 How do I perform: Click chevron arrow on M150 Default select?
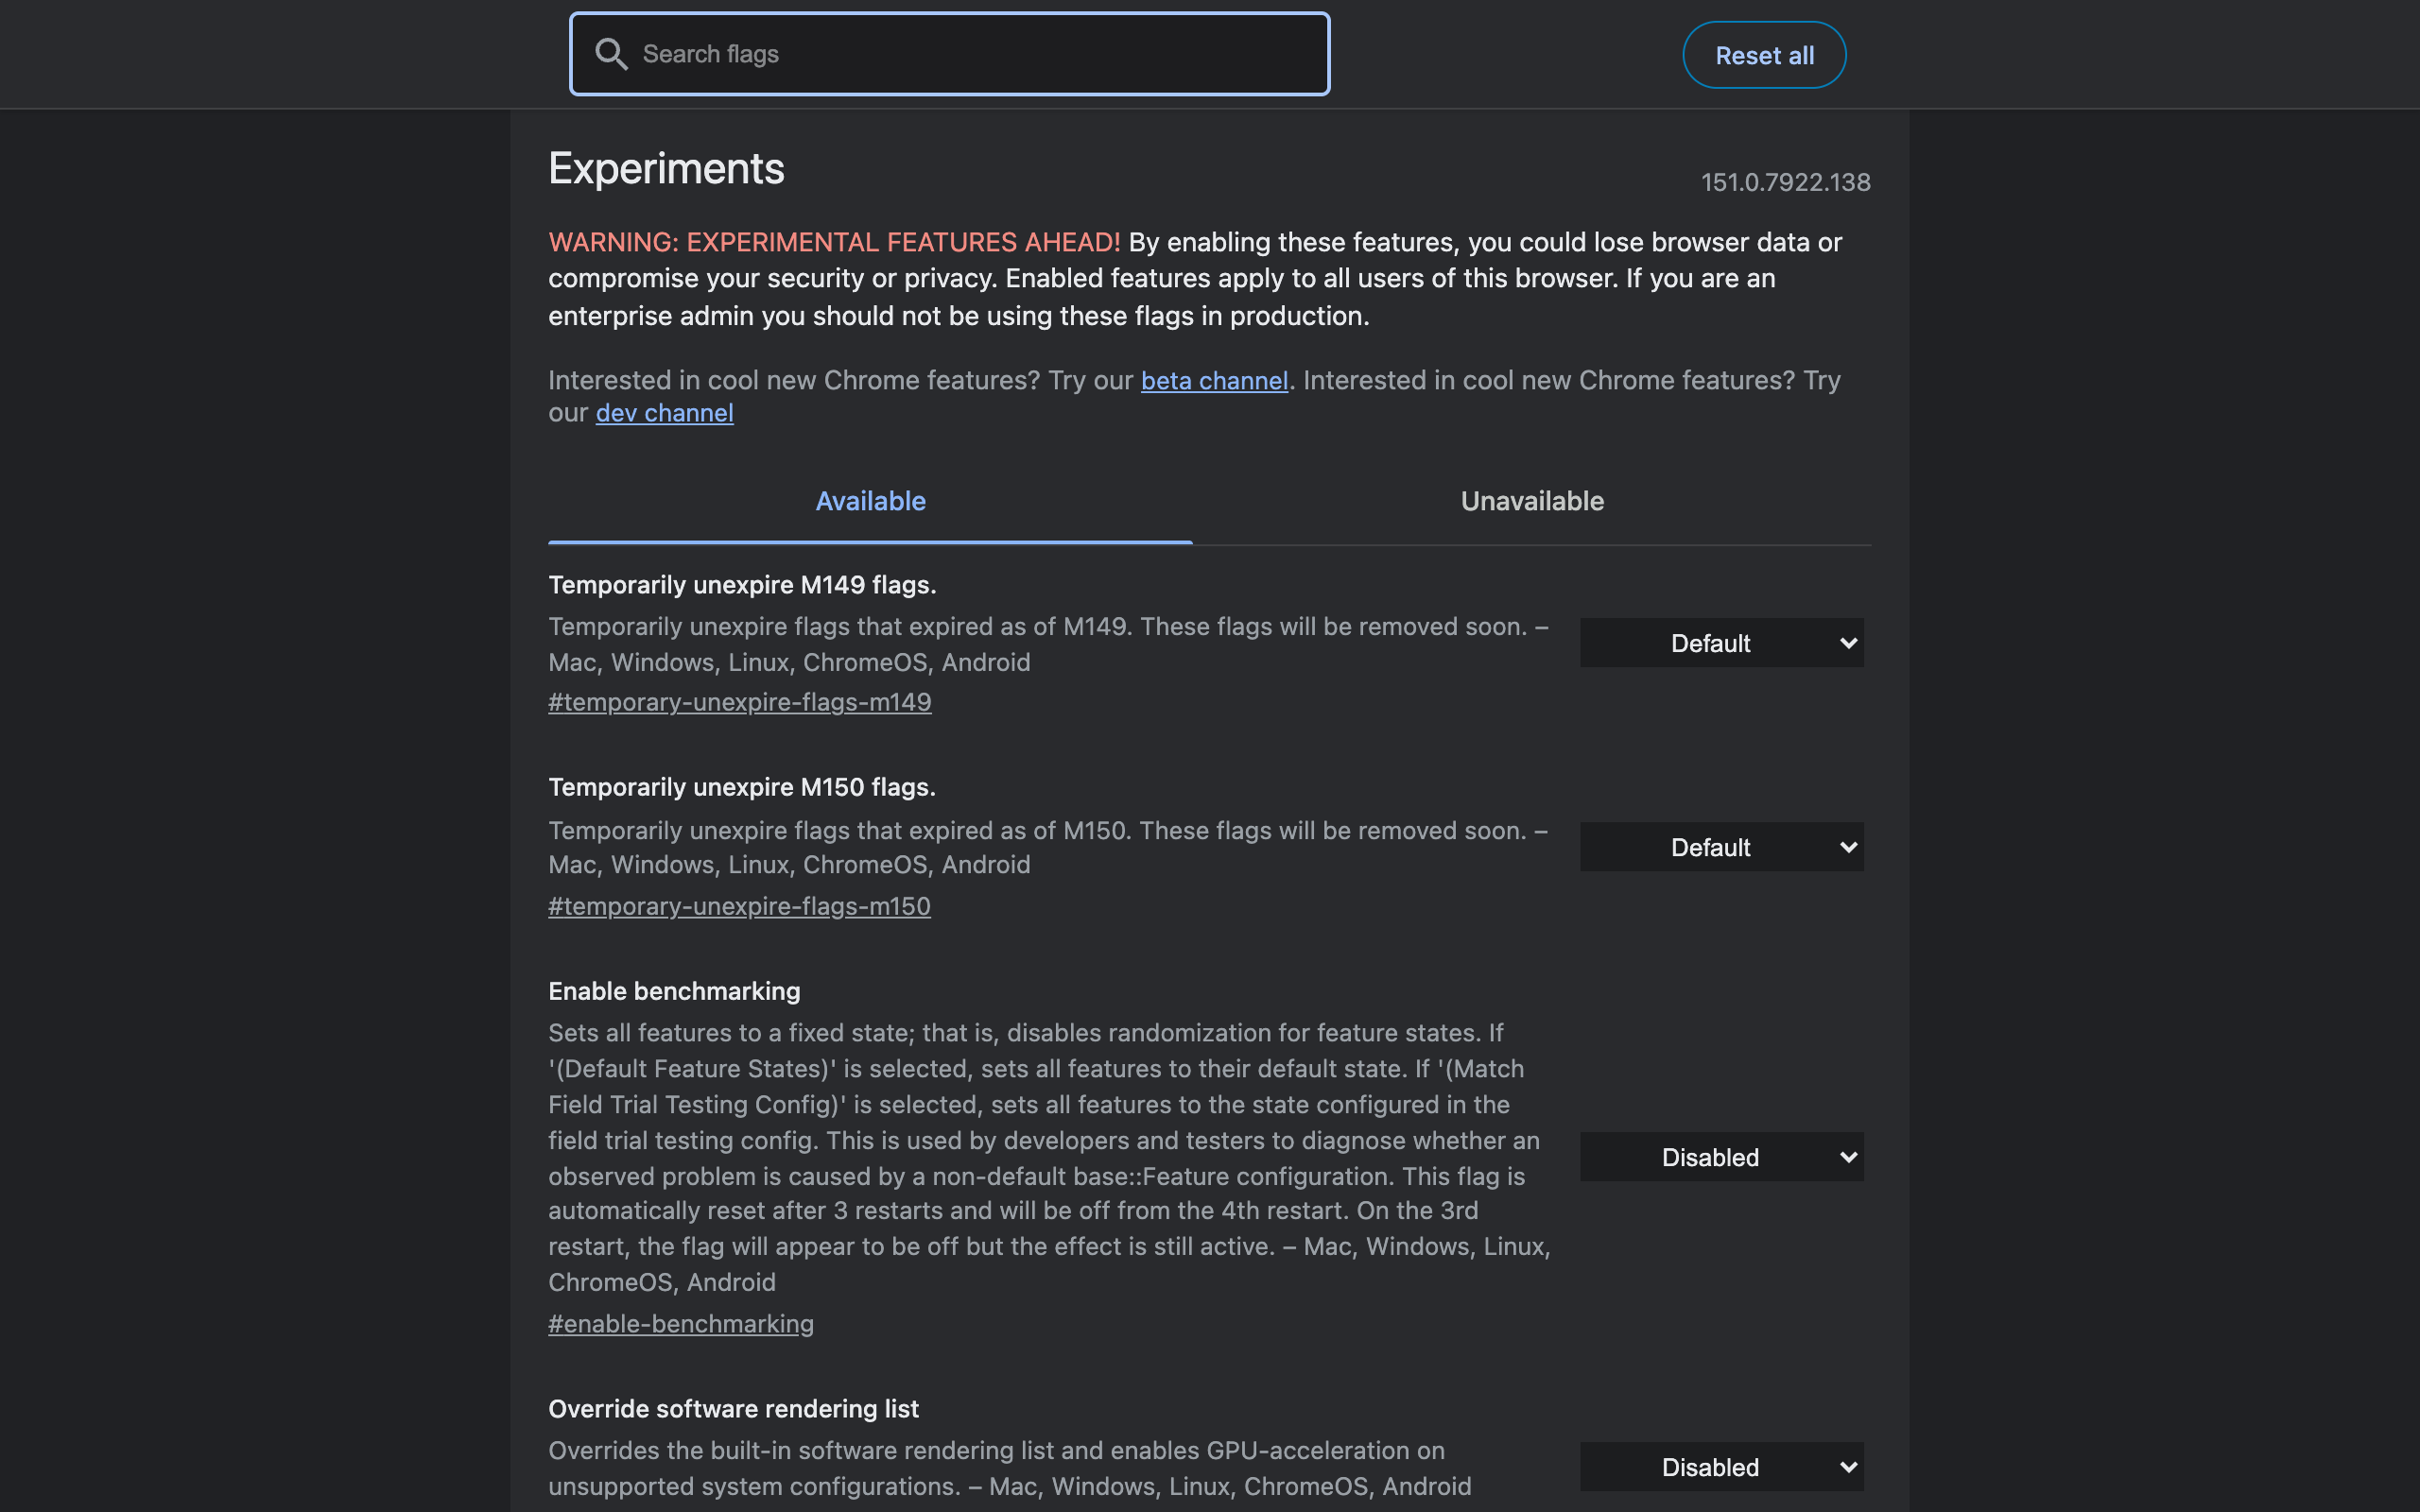point(1848,847)
